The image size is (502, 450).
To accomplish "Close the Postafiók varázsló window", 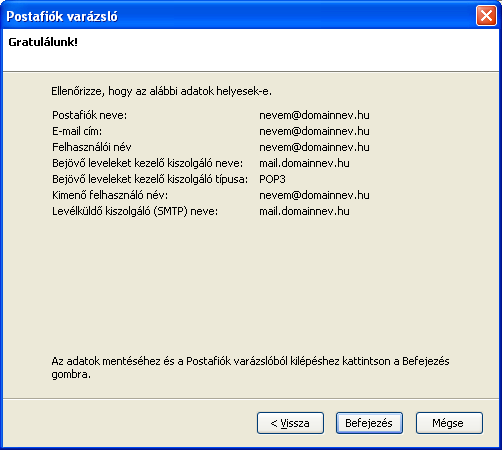I will pos(486,16).
